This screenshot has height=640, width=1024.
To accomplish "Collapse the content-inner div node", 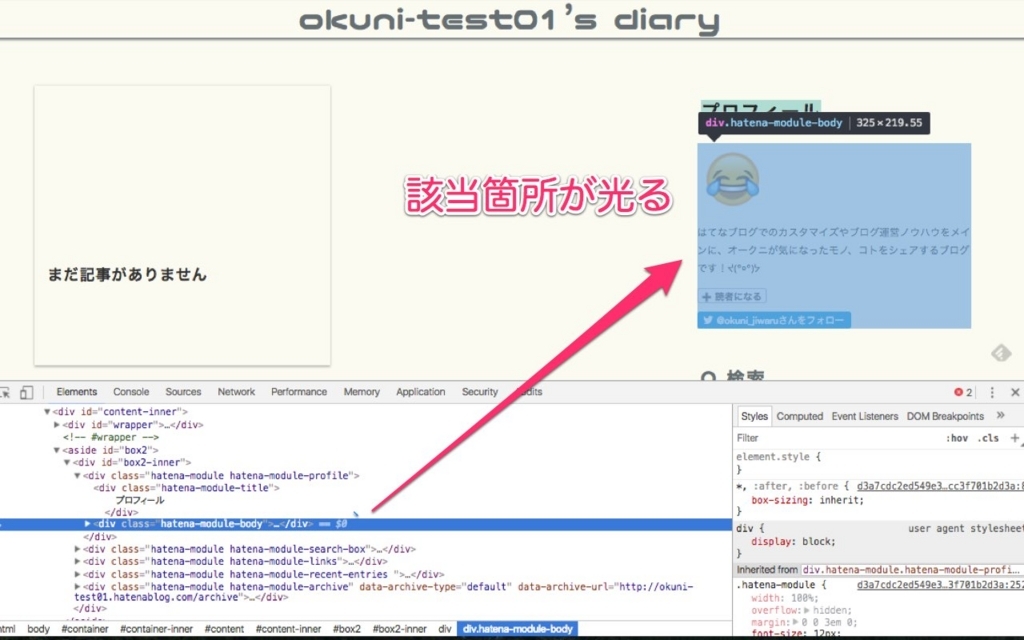I will pos(47,412).
